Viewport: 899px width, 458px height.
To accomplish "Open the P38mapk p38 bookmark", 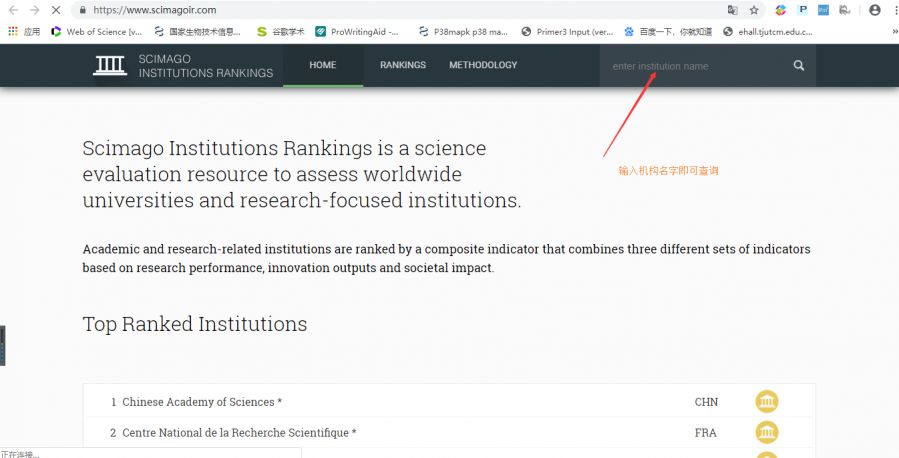I will point(463,32).
